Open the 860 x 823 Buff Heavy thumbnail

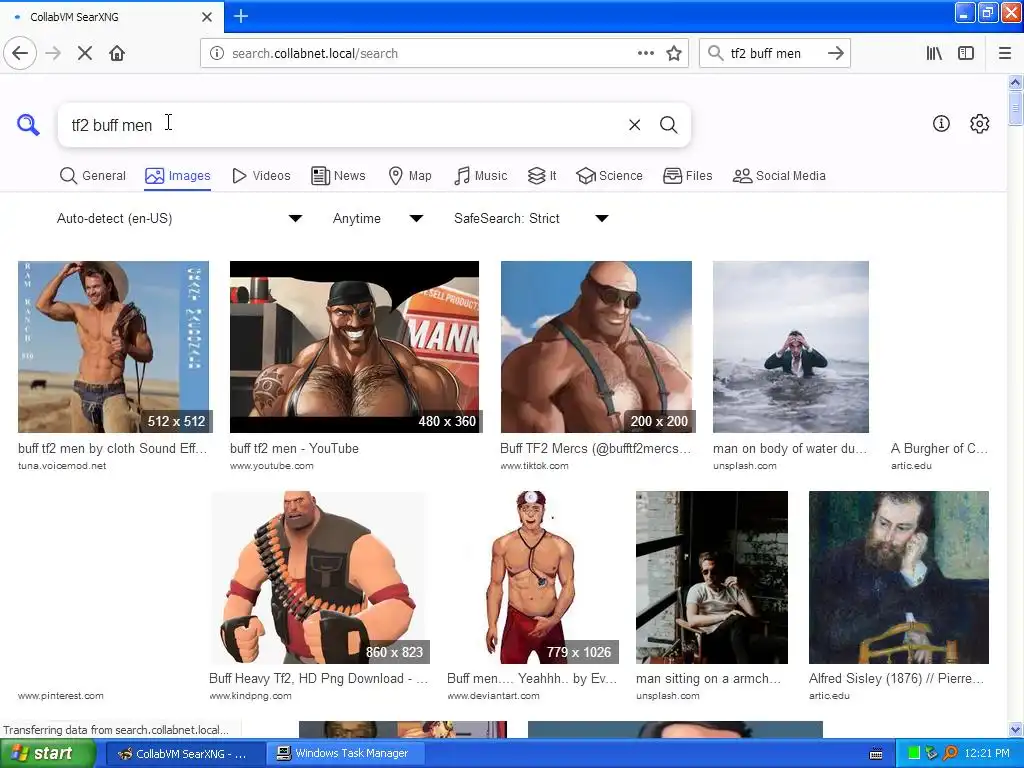[x=319, y=577]
